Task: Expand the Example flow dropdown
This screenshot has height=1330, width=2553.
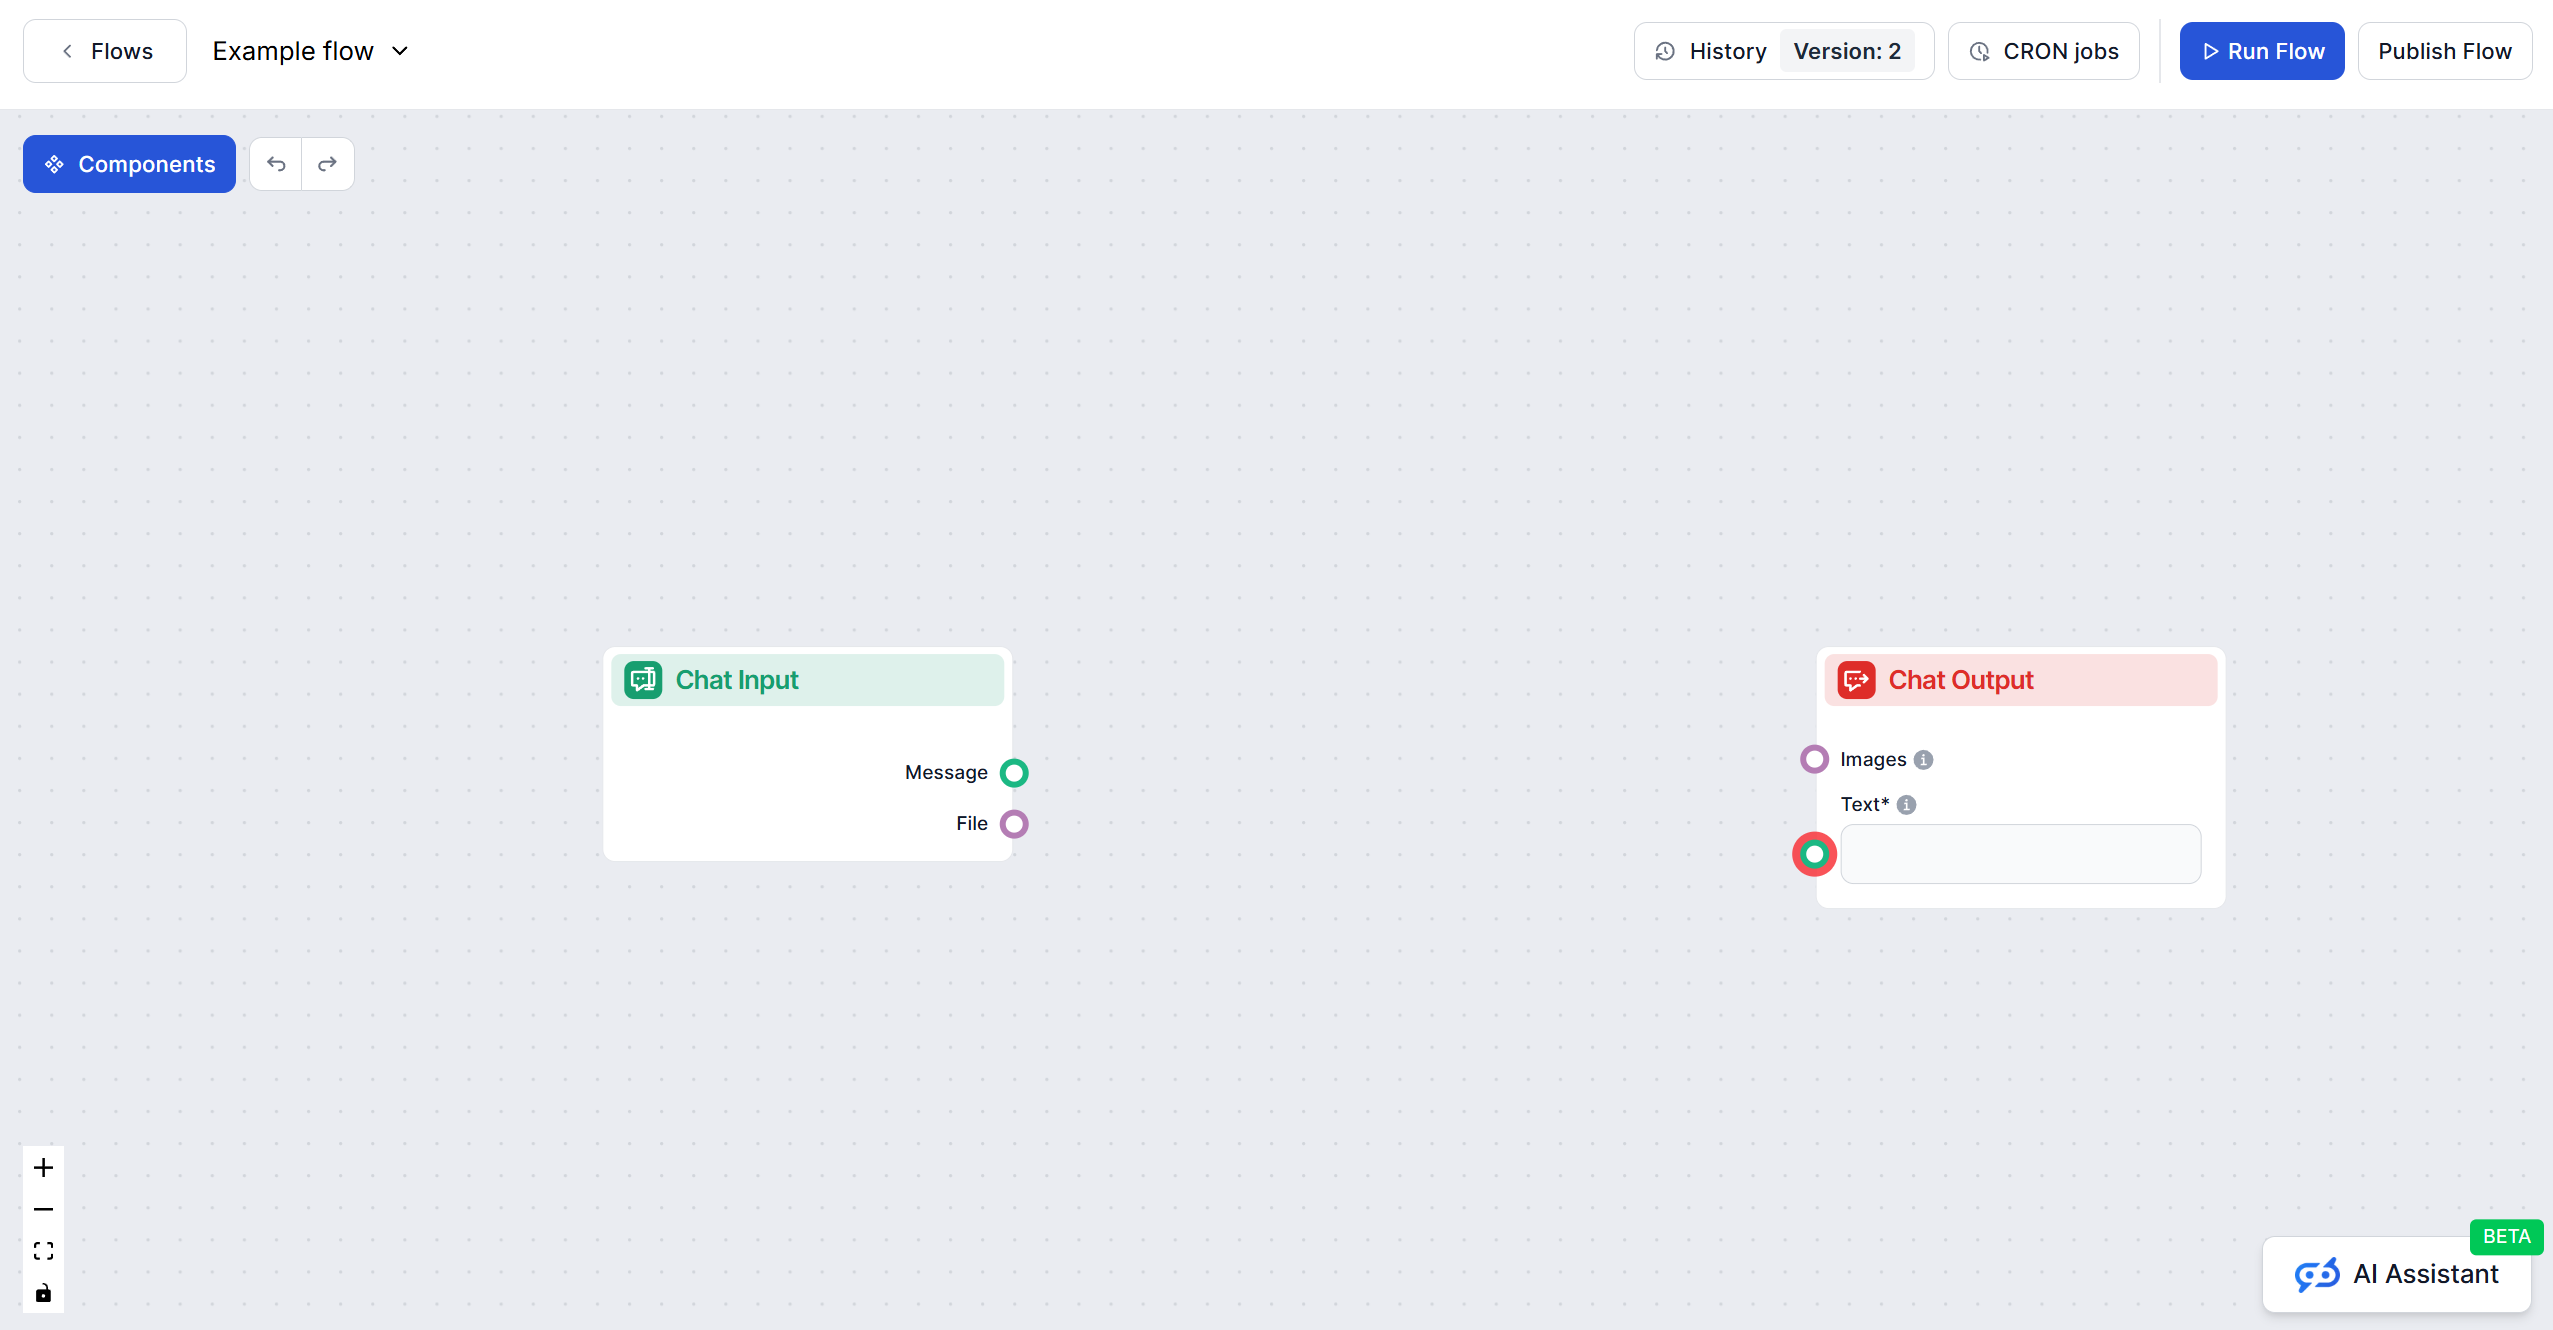Action: coord(401,50)
